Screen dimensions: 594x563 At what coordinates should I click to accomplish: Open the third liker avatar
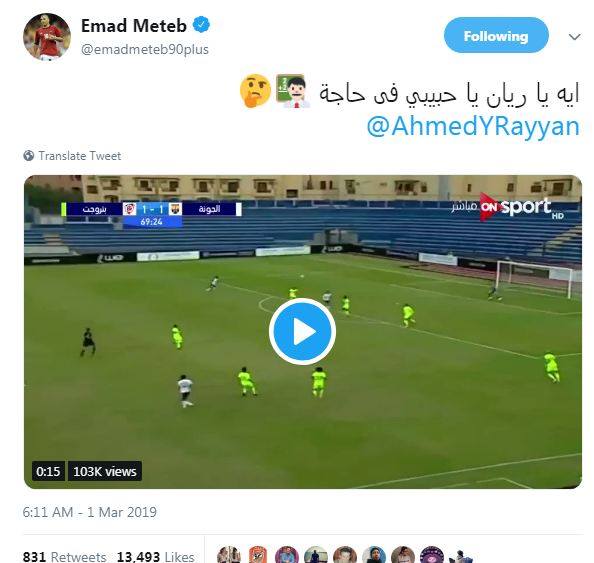(x=287, y=555)
